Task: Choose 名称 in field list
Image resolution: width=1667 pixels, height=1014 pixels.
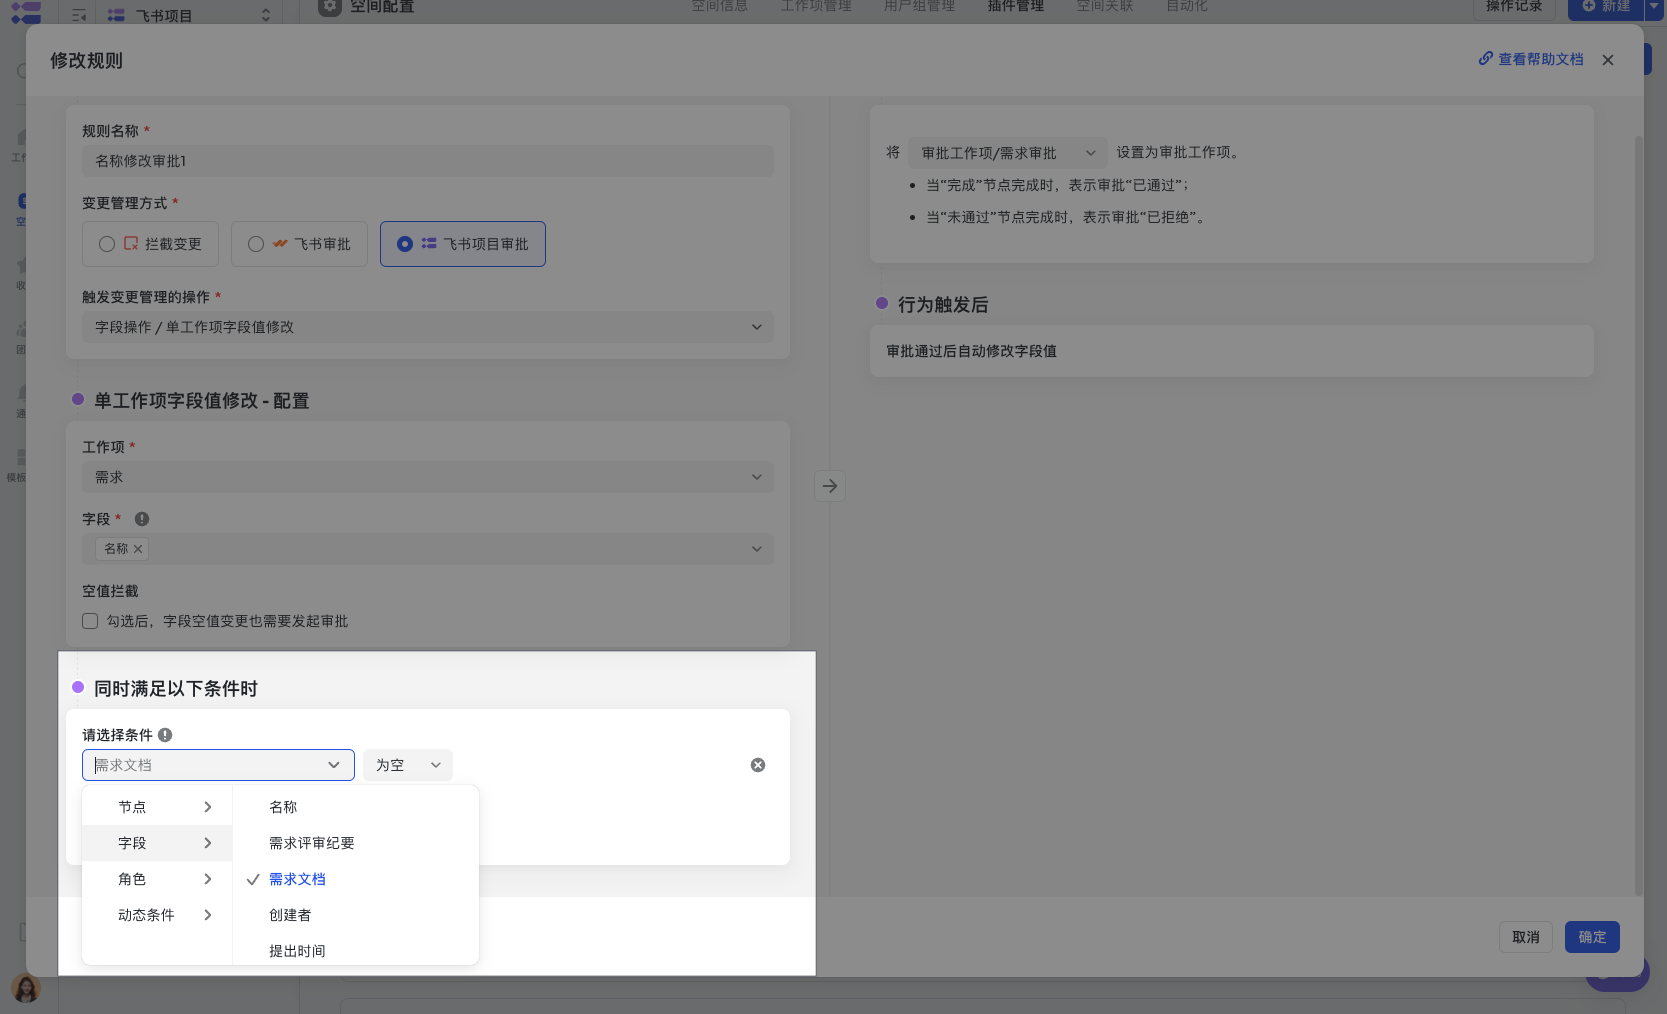Action: tap(356, 807)
